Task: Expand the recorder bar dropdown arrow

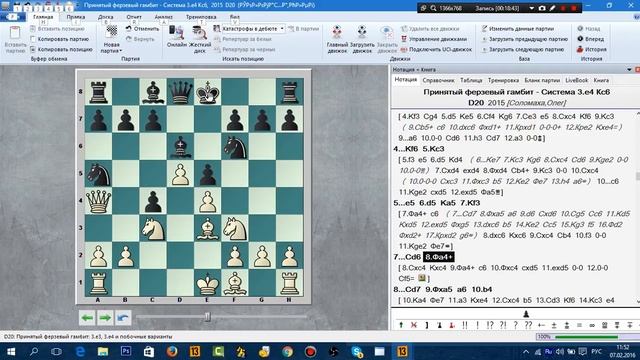Action: point(531,8)
